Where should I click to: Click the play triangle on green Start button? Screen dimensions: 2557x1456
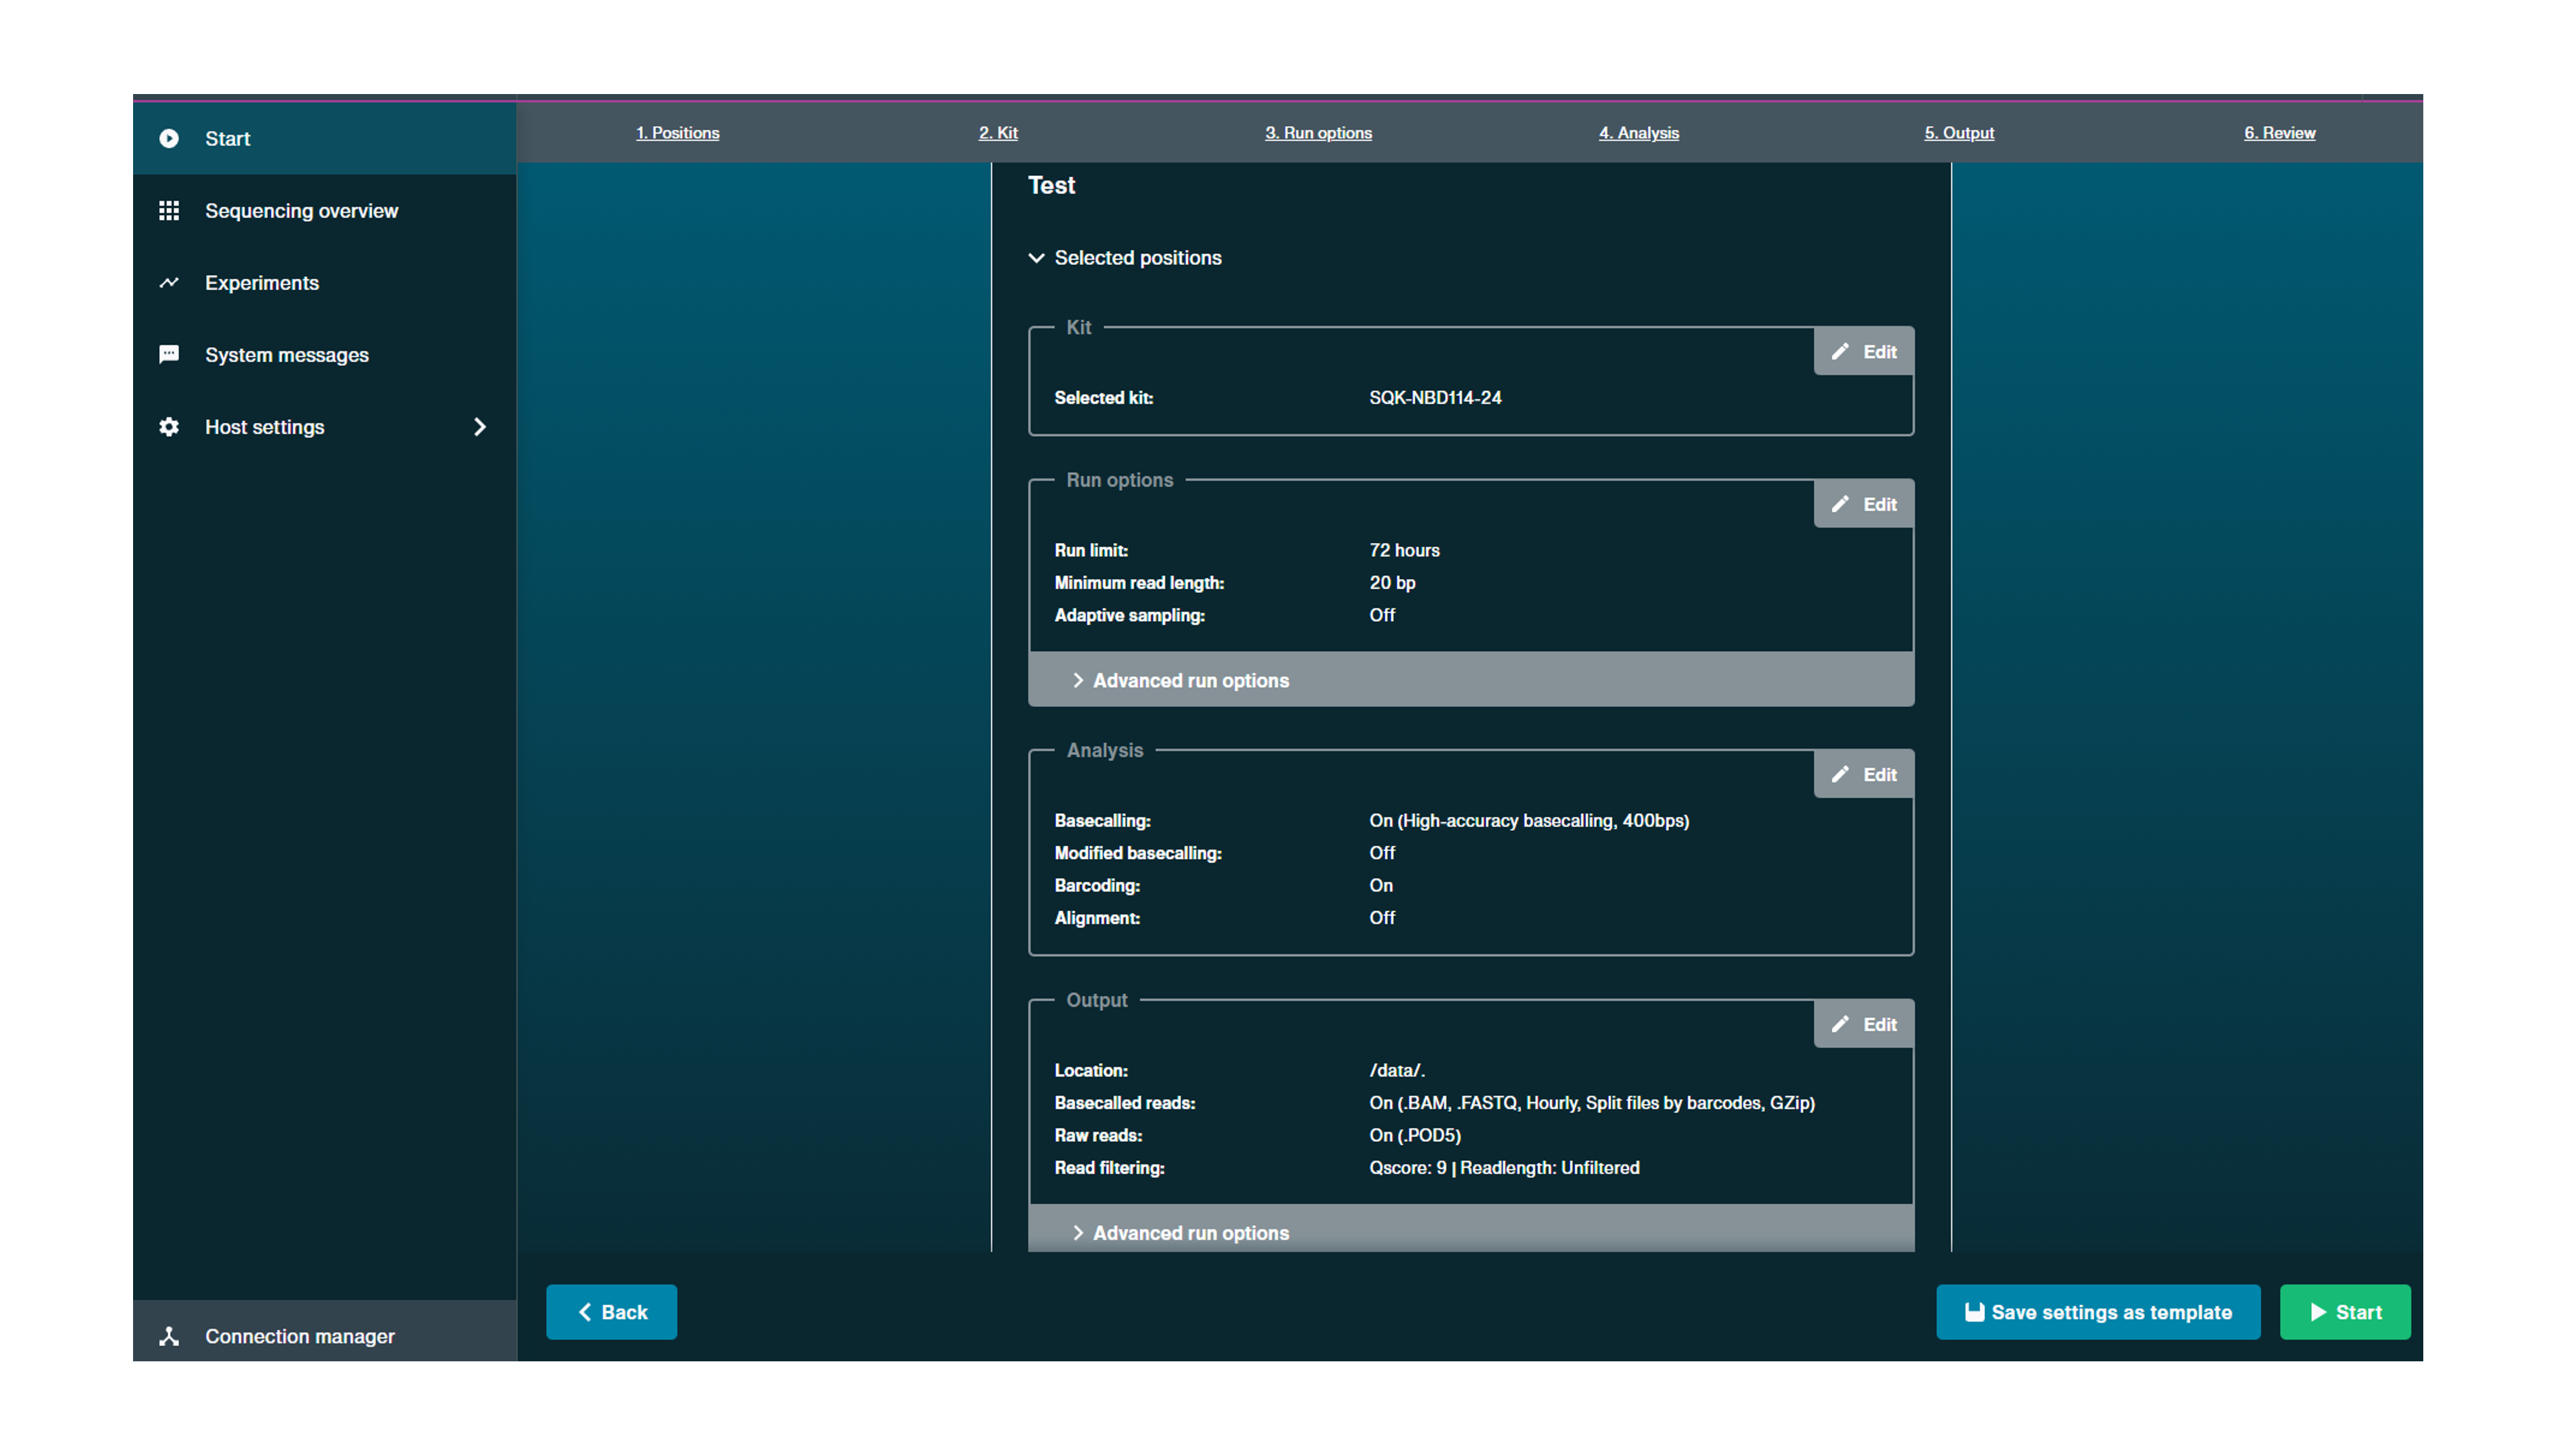coord(2318,1312)
